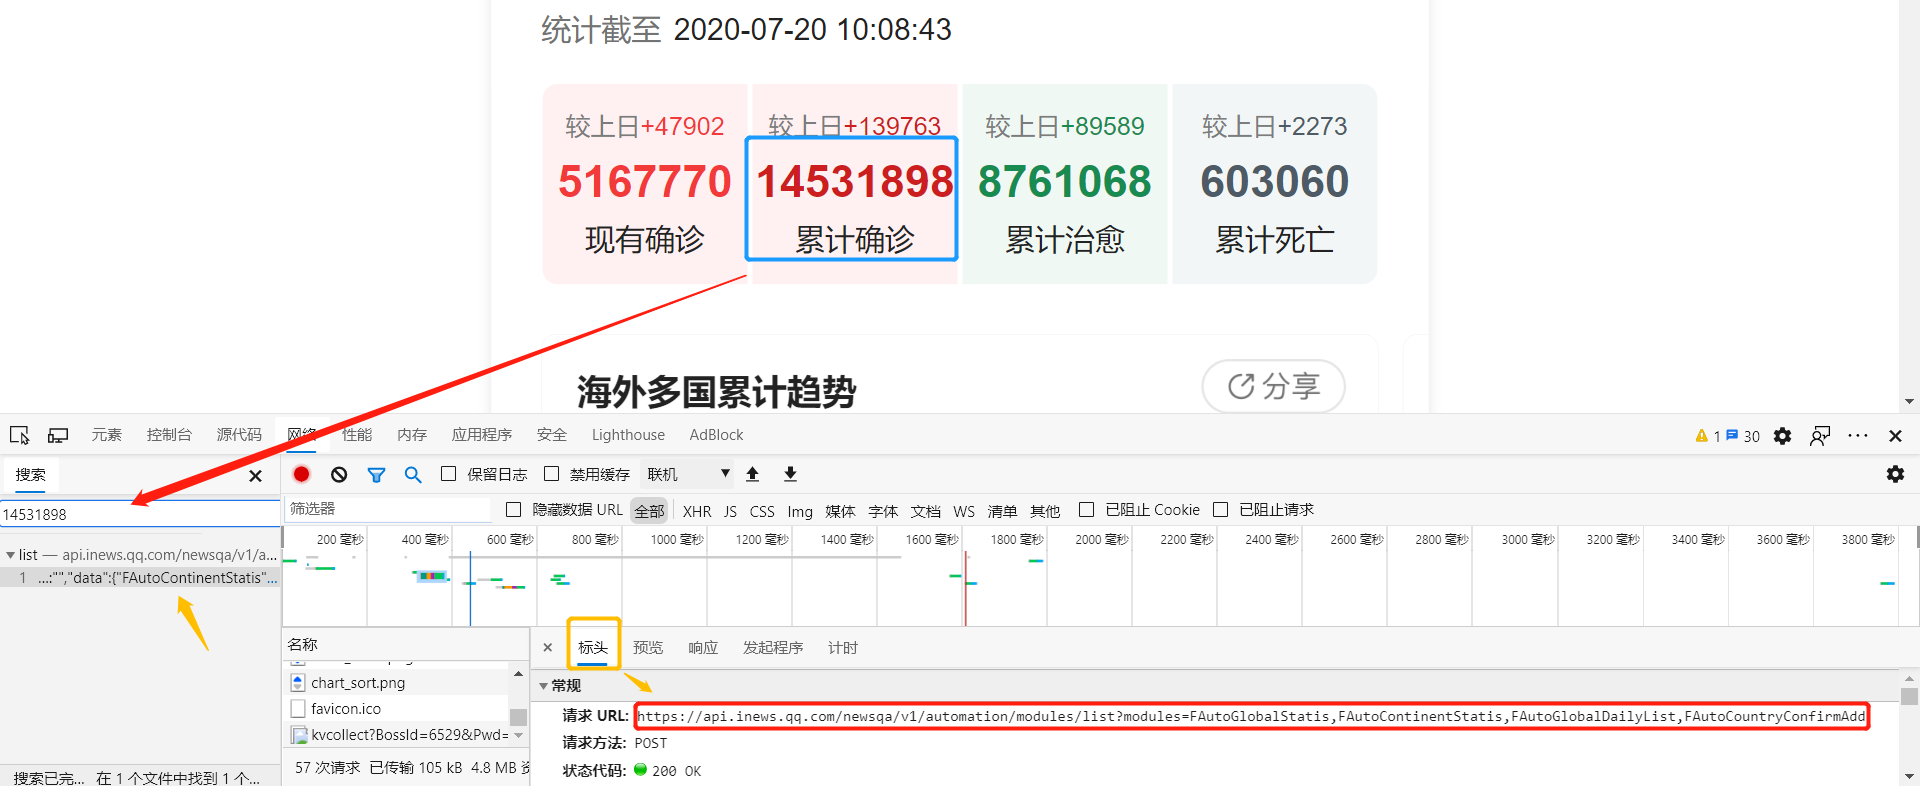Toggle the device emulation icon
Image resolution: width=1920 pixels, height=786 pixels.
(x=58, y=435)
